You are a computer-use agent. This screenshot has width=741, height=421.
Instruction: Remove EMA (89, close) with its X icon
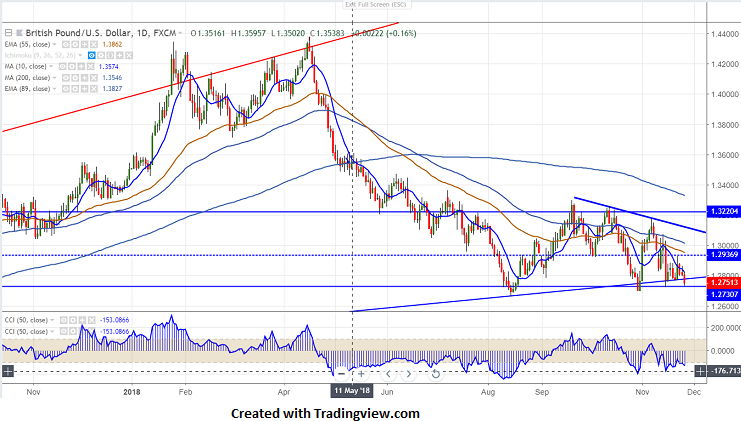point(94,88)
